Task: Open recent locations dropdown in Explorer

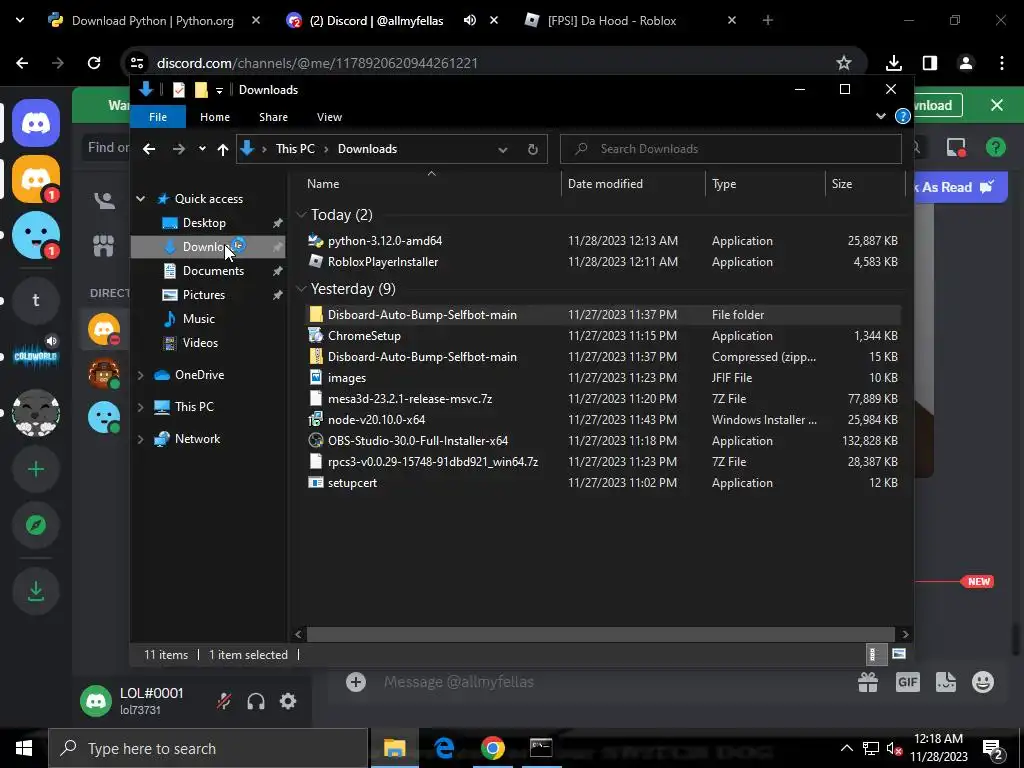Action: coord(202,149)
